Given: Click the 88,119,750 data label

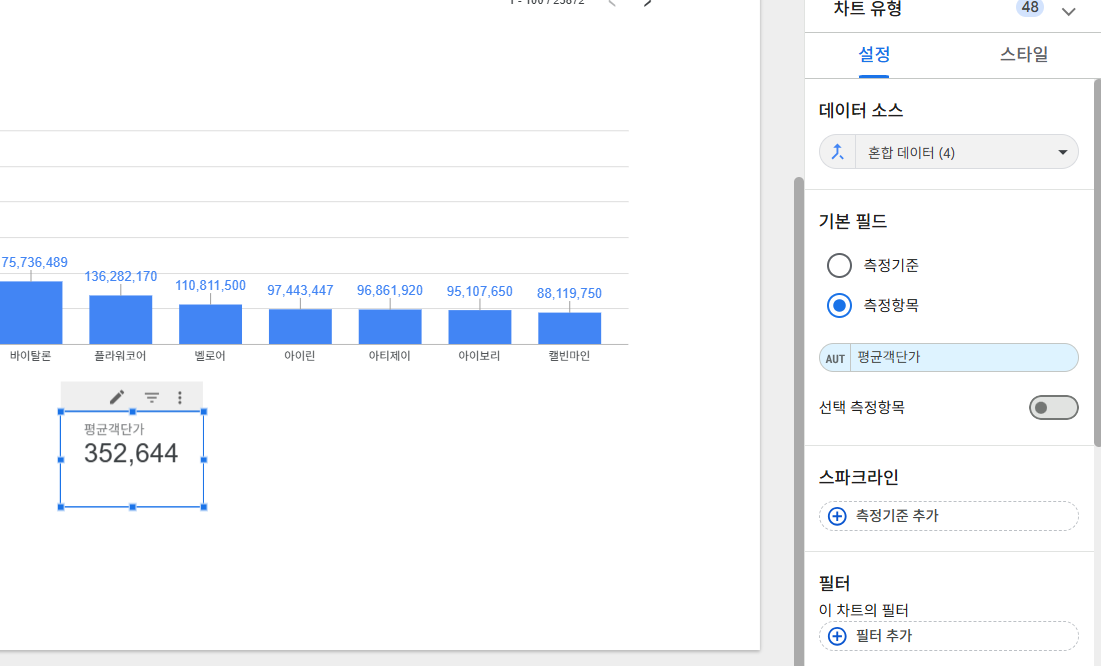Looking at the screenshot, I should 569,294.
